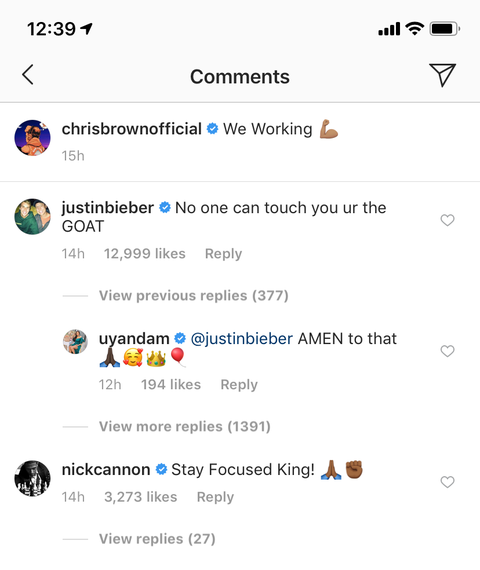Image resolution: width=480 pixels, height=570 pixels.
Task: Reply to justinbieber's comment
Action: tap(223, 254)
